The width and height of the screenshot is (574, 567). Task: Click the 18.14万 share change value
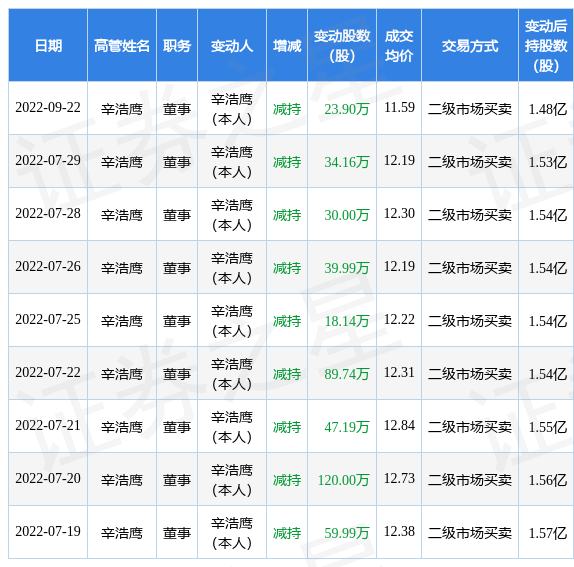pyautogui.click(x=347, y=321)
